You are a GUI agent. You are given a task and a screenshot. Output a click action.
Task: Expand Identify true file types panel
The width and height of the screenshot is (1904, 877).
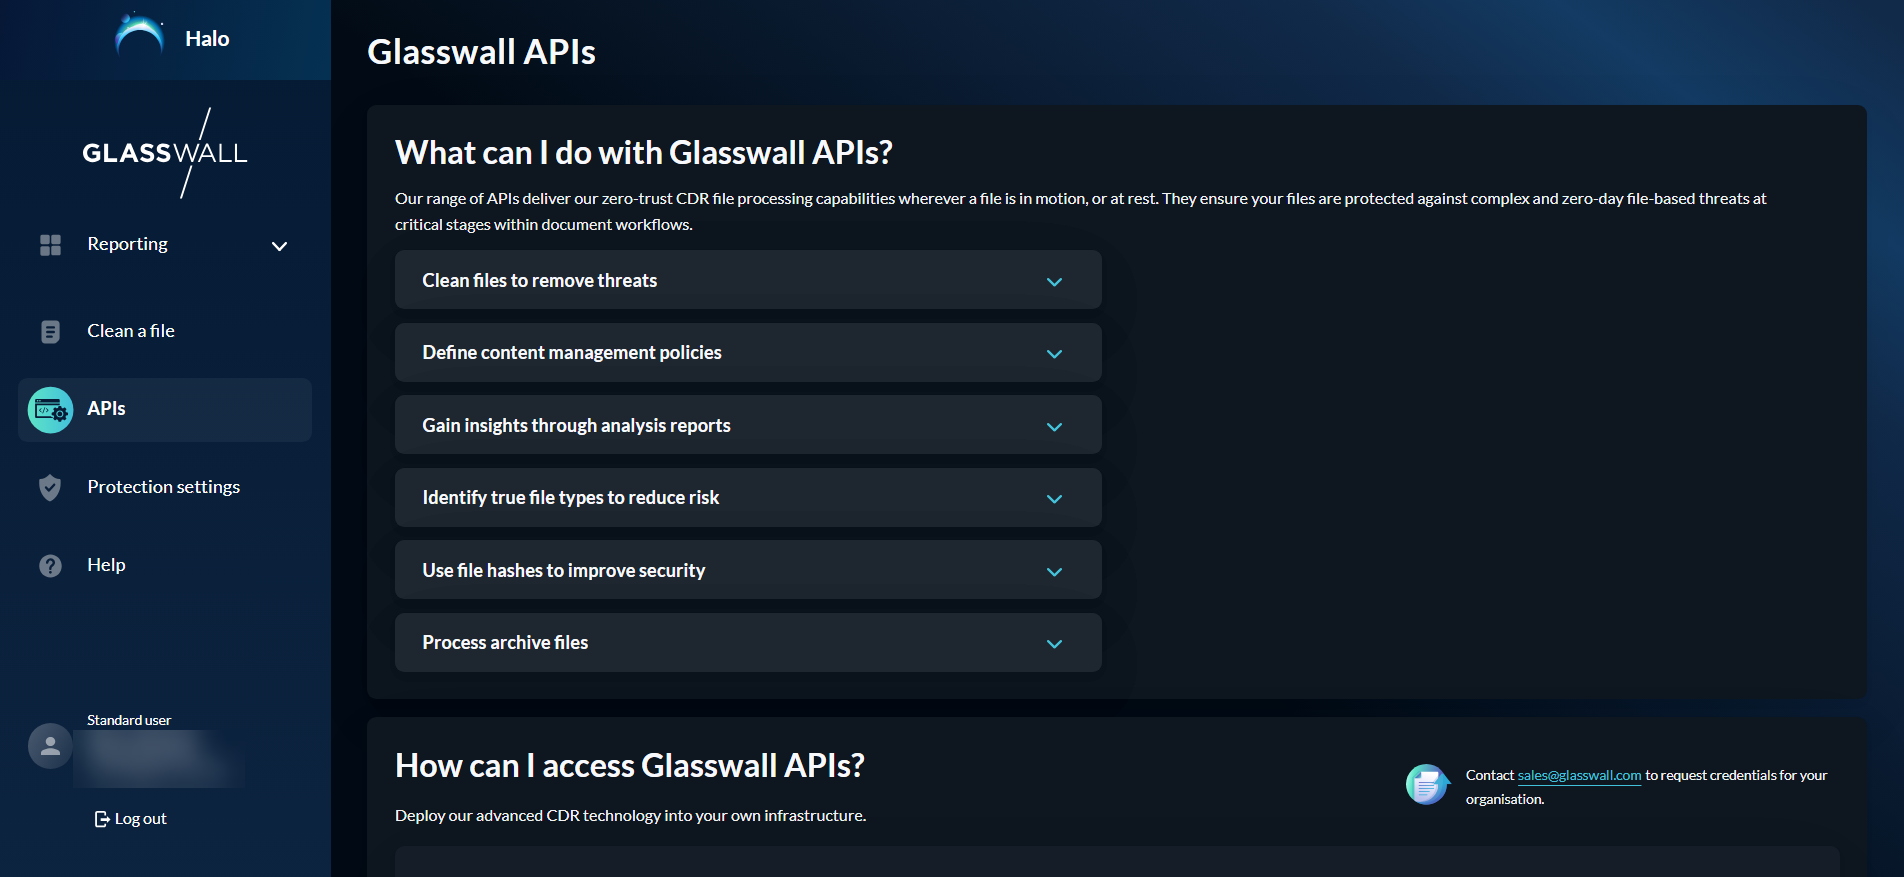[1054, 499]
